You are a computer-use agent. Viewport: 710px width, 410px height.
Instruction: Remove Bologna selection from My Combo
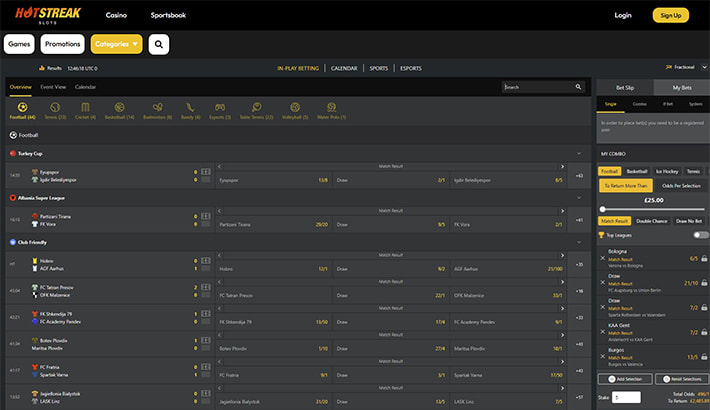(602, 258)
